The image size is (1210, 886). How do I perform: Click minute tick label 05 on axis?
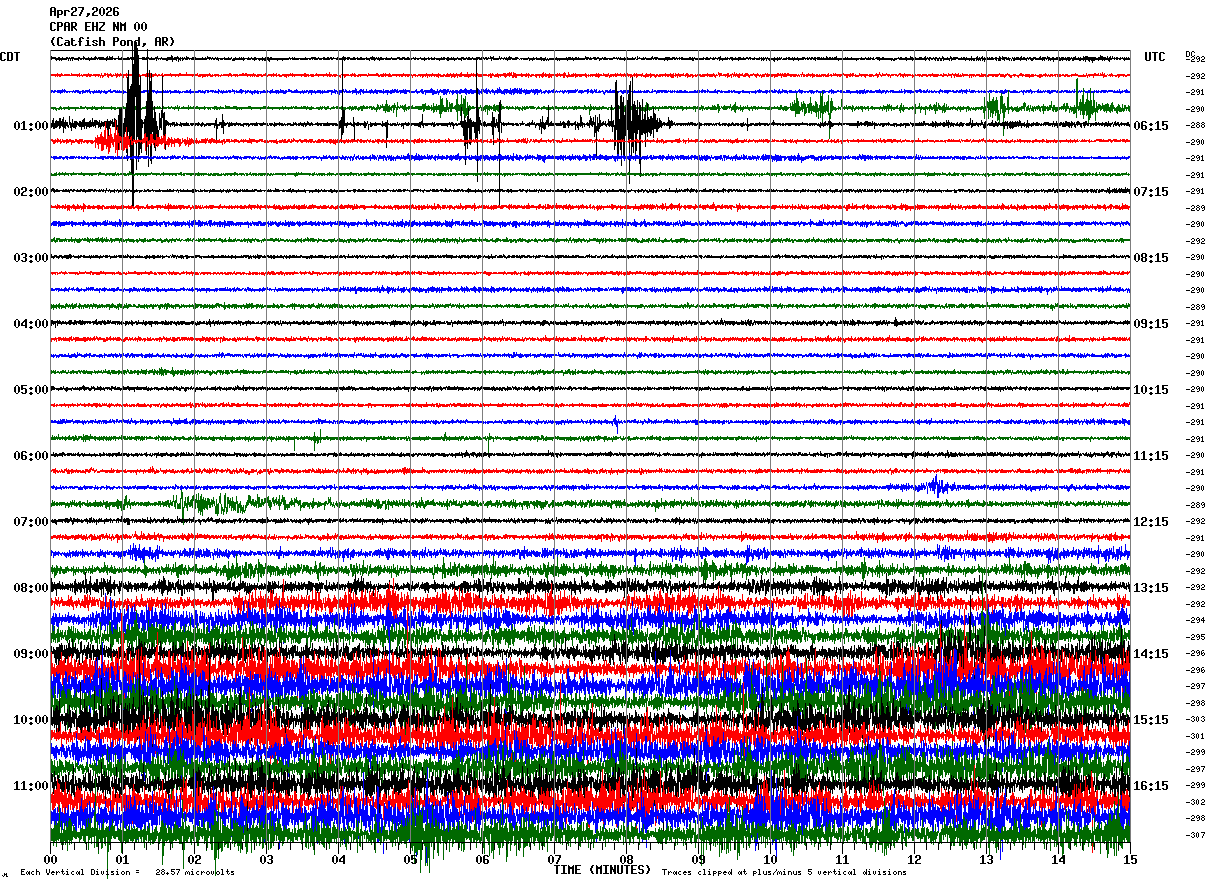coord(410,859)
